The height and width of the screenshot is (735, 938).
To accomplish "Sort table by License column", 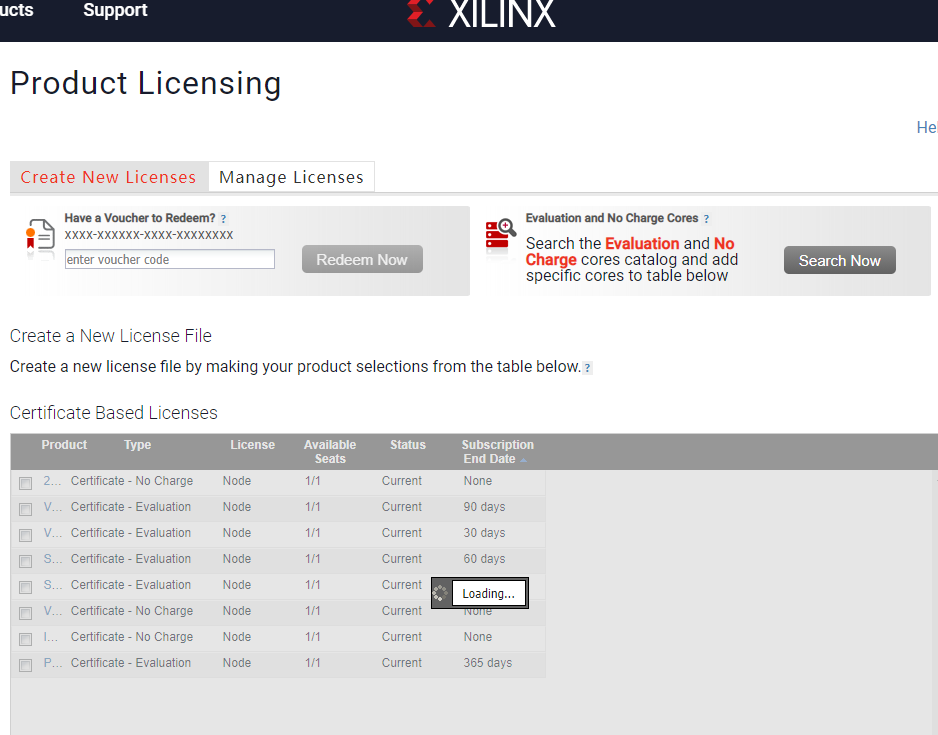I will (x=252, y=444).
